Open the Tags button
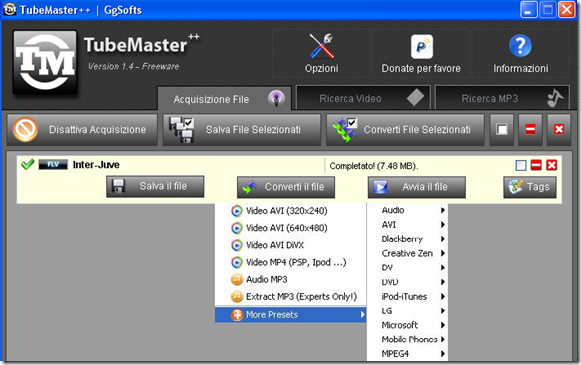The image size is (581, 365). (529, 187)
